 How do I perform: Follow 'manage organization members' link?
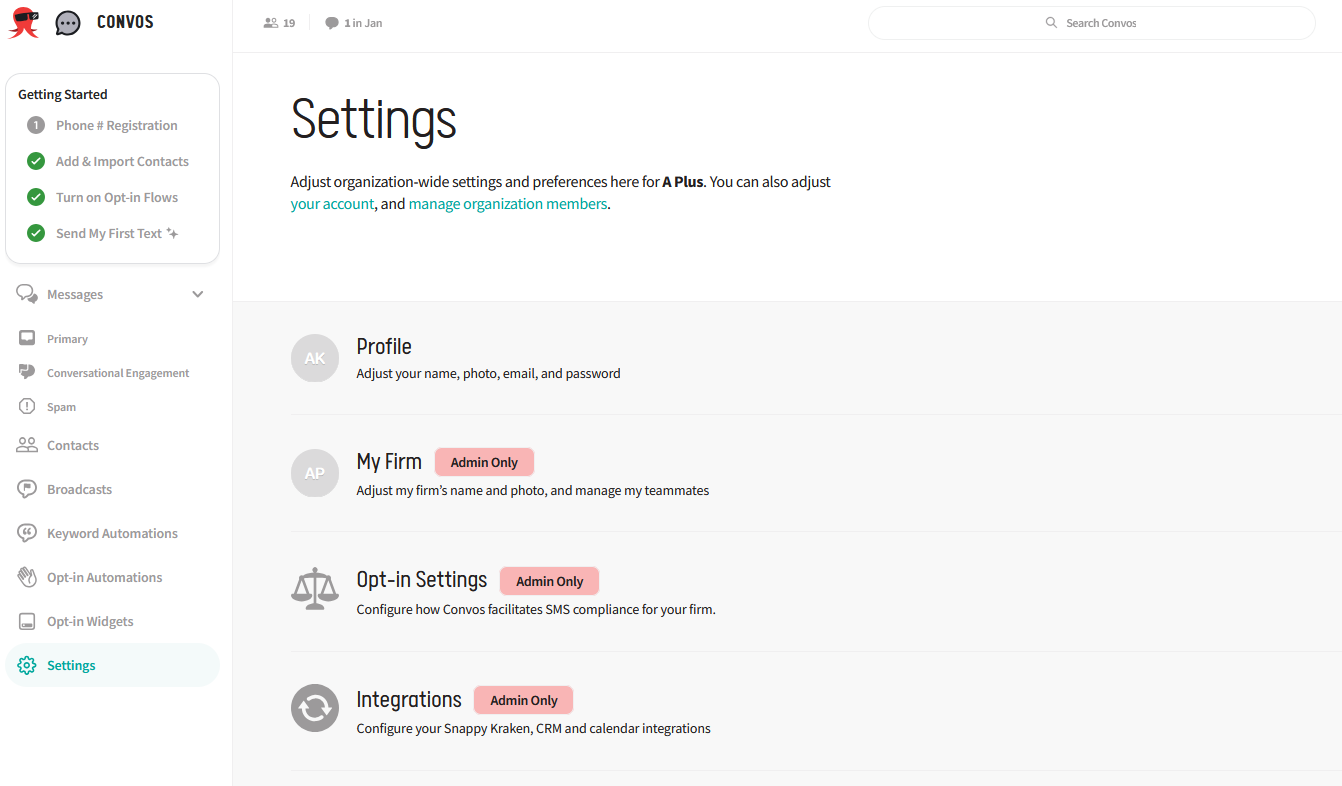[x=507, y=204]
